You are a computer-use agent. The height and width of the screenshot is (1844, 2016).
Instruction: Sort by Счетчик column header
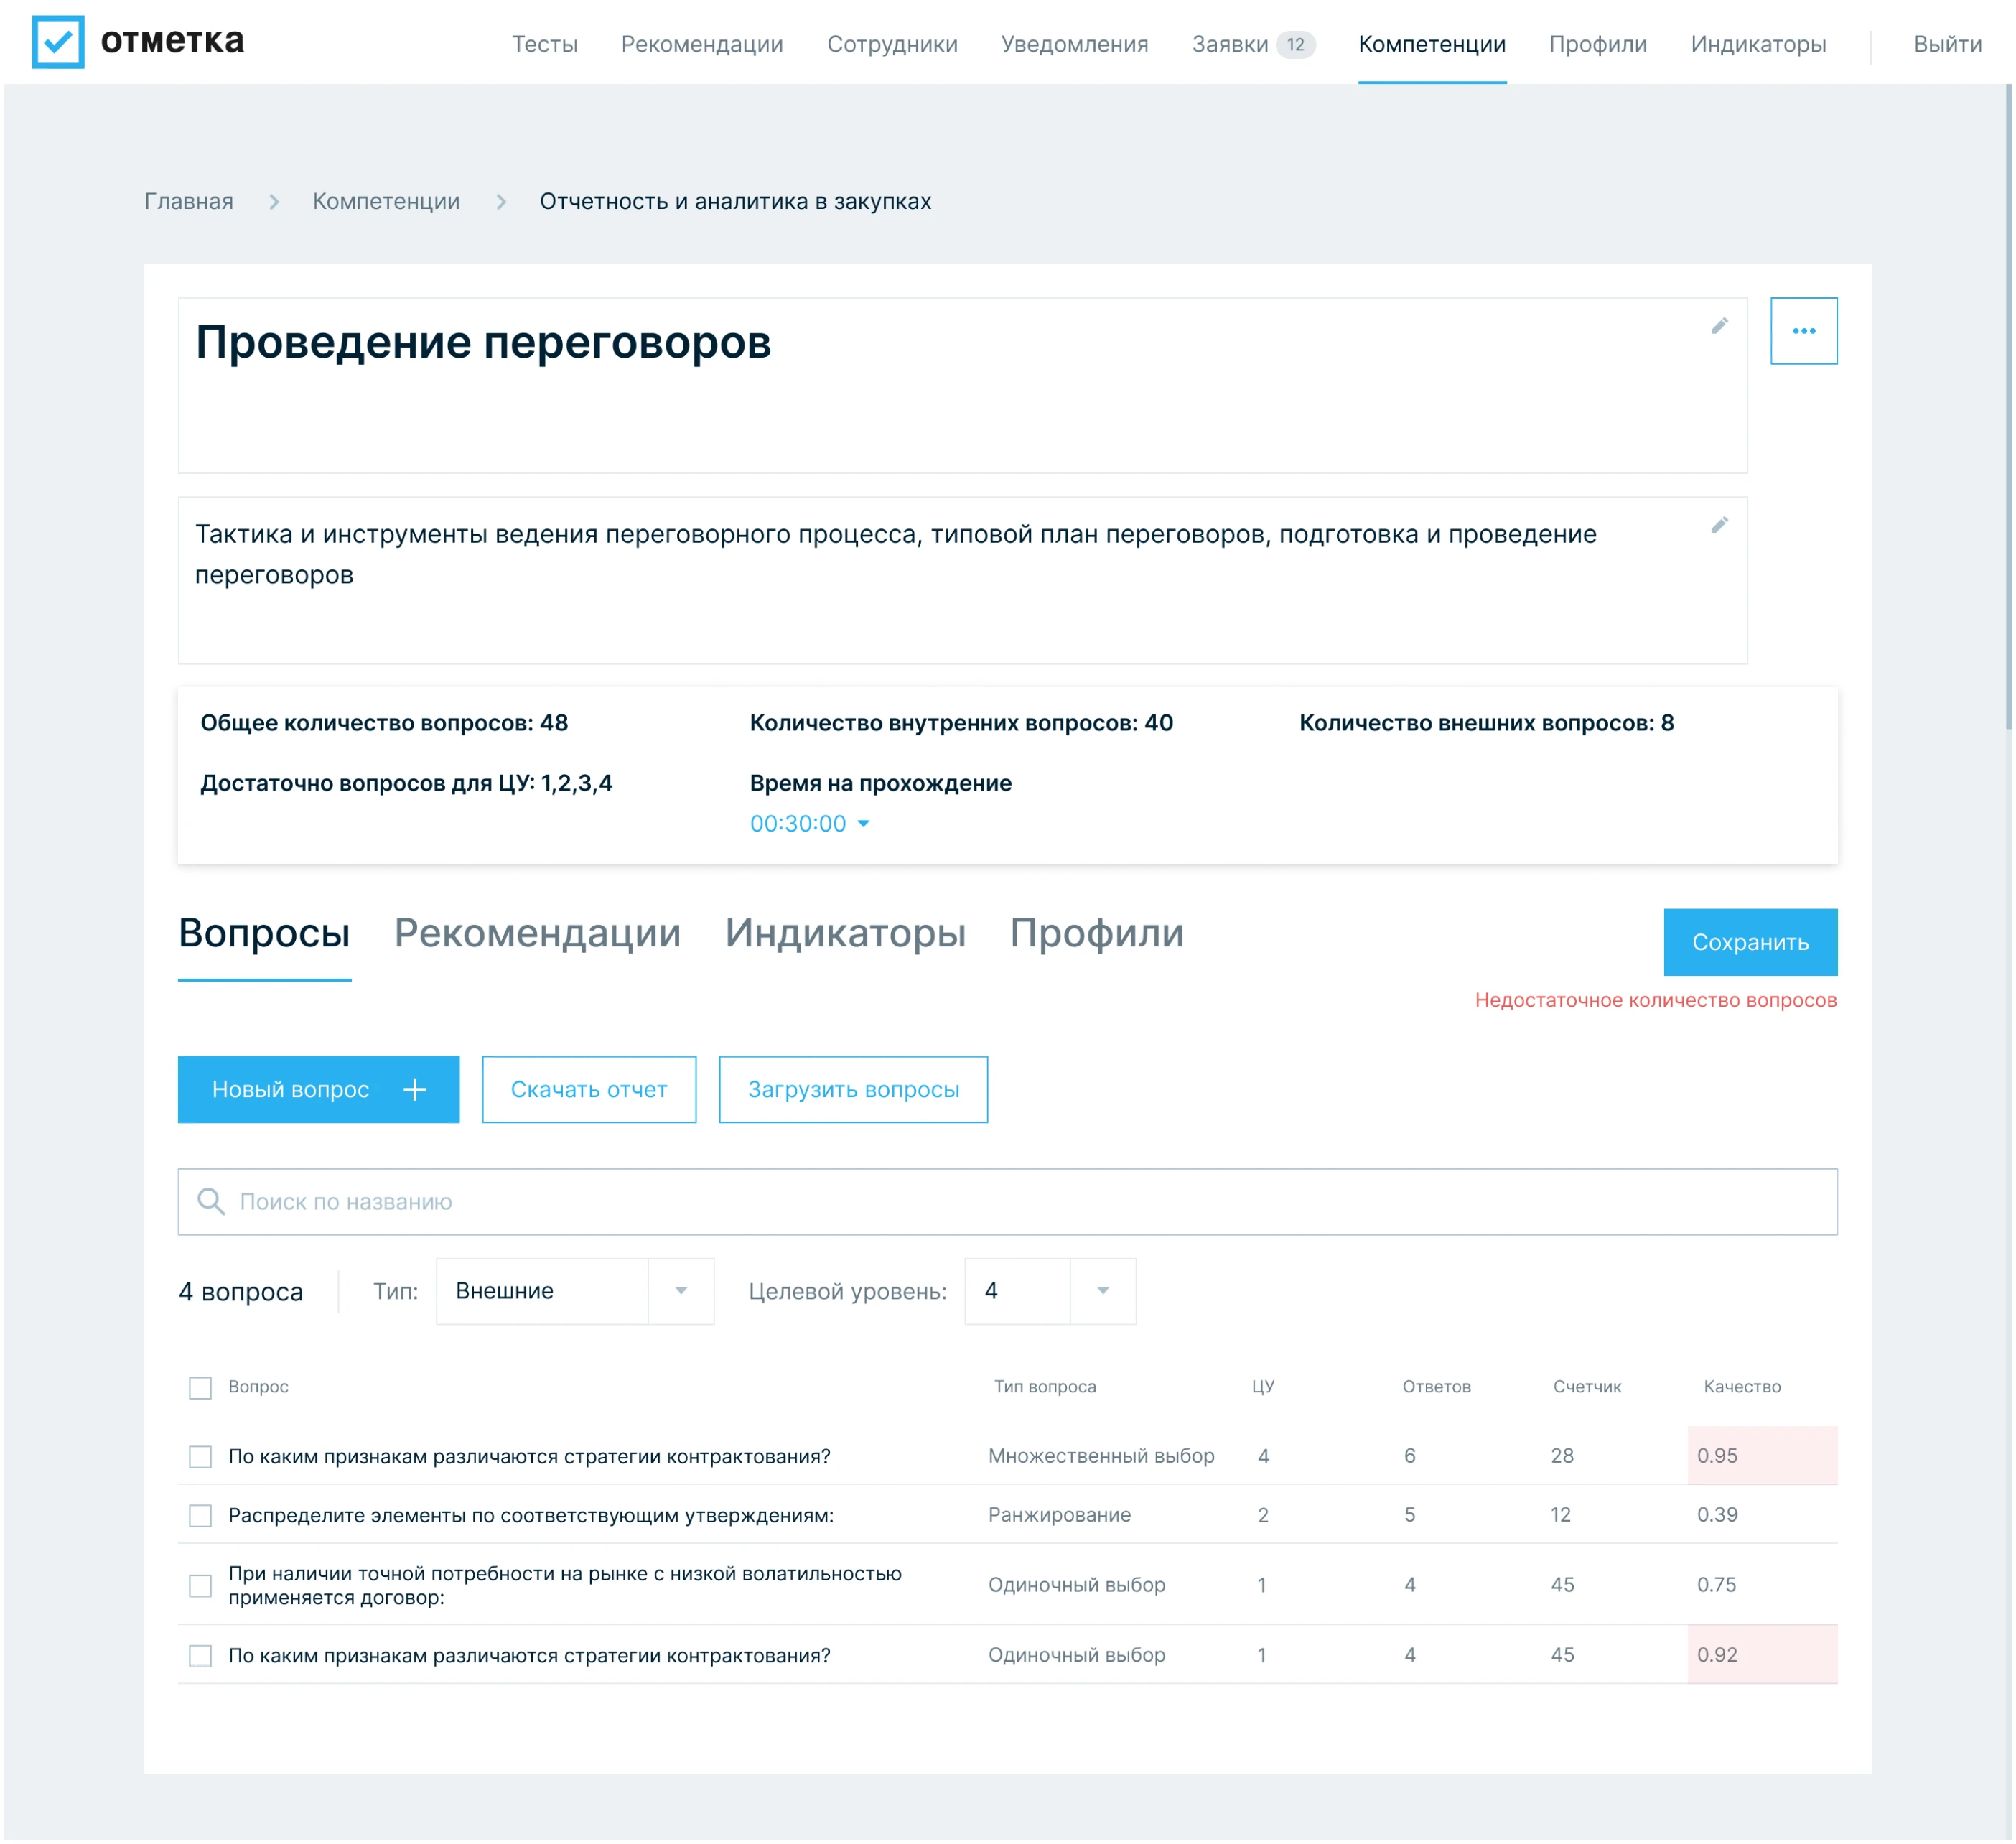[1586, 1387]
